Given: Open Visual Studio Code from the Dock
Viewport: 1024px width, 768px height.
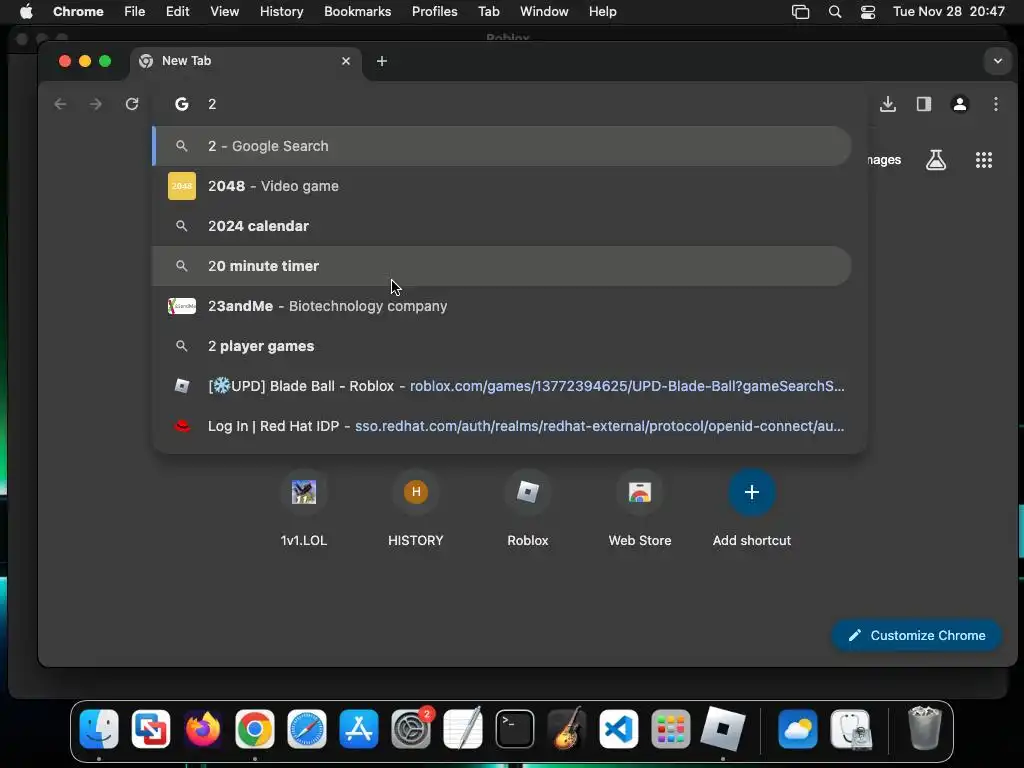Looking at the screenshot, I should [x=618, y=729].
